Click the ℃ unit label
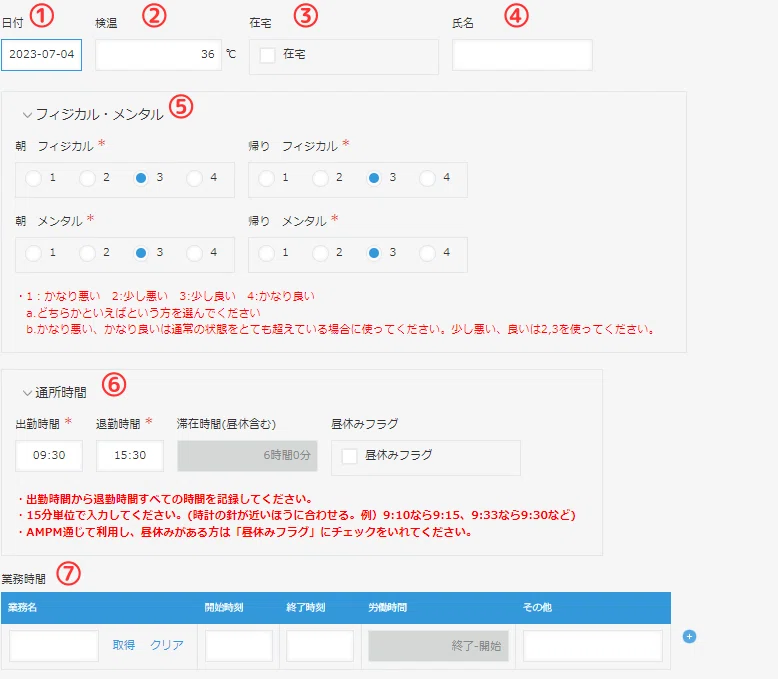The image size is (778, 679). [x=231, y=54]
